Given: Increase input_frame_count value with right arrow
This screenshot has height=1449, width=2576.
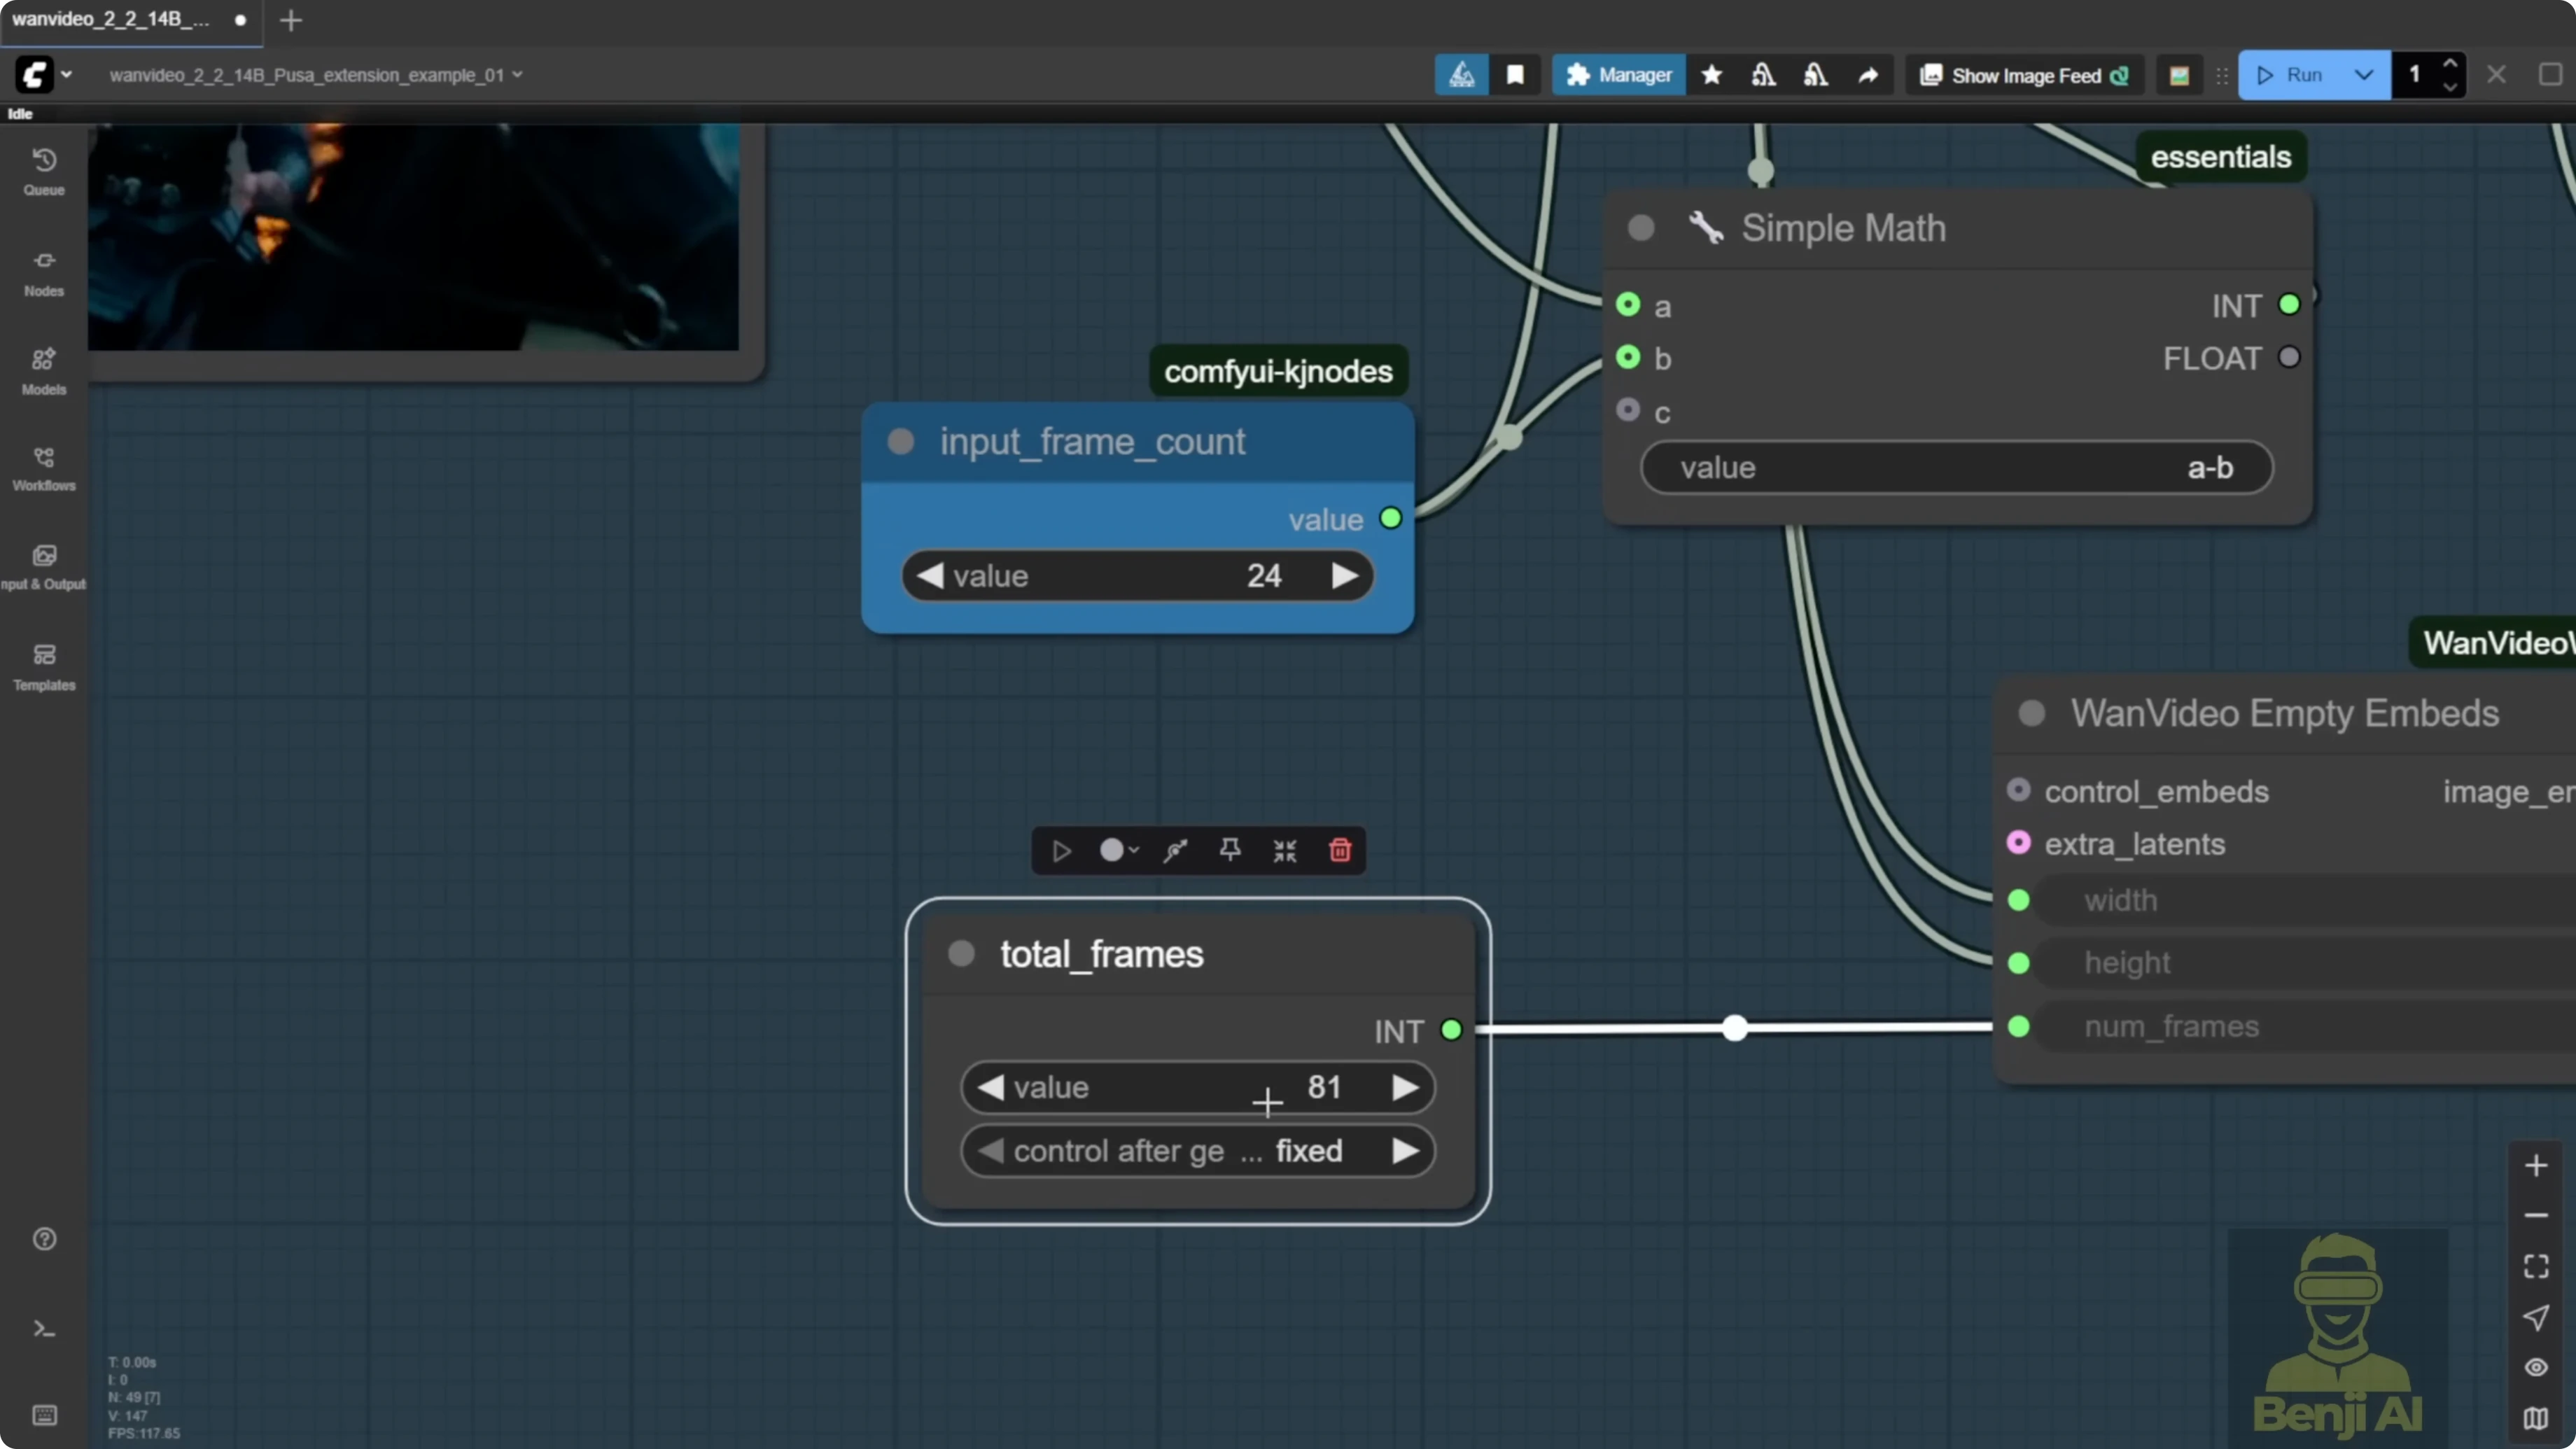Looking at the screenshot, I should tap(1345, 575).
